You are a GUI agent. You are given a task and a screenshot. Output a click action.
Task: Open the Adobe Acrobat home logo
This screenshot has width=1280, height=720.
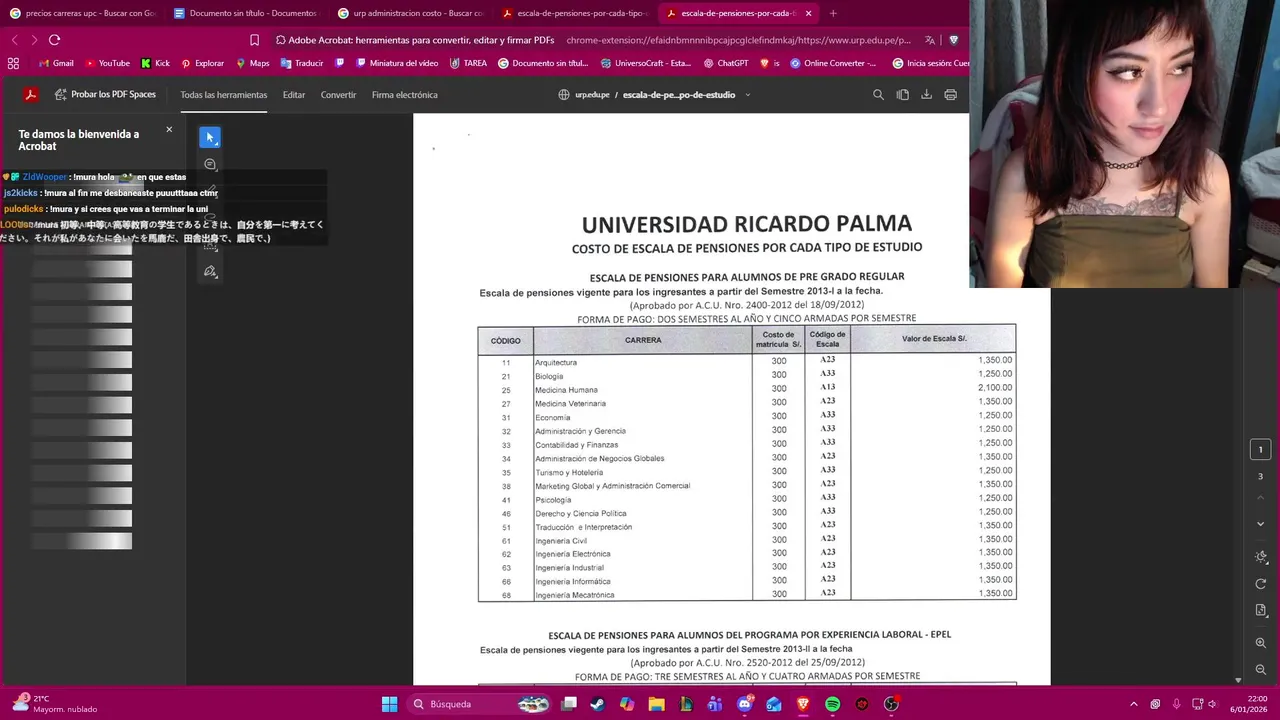click(x=31, y=95)
